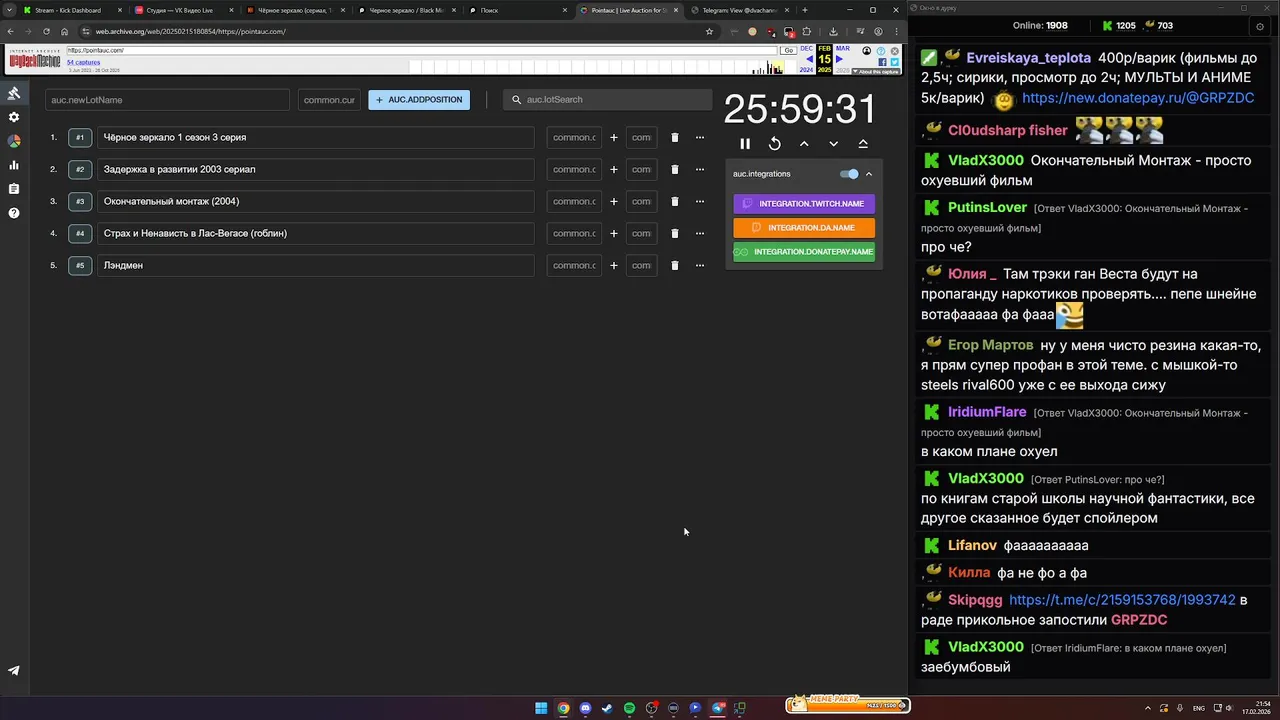Image resolution: width=1280 pixels, height=720 pixels.
Task: Open Steam from the taskbar
Action: 607,708
